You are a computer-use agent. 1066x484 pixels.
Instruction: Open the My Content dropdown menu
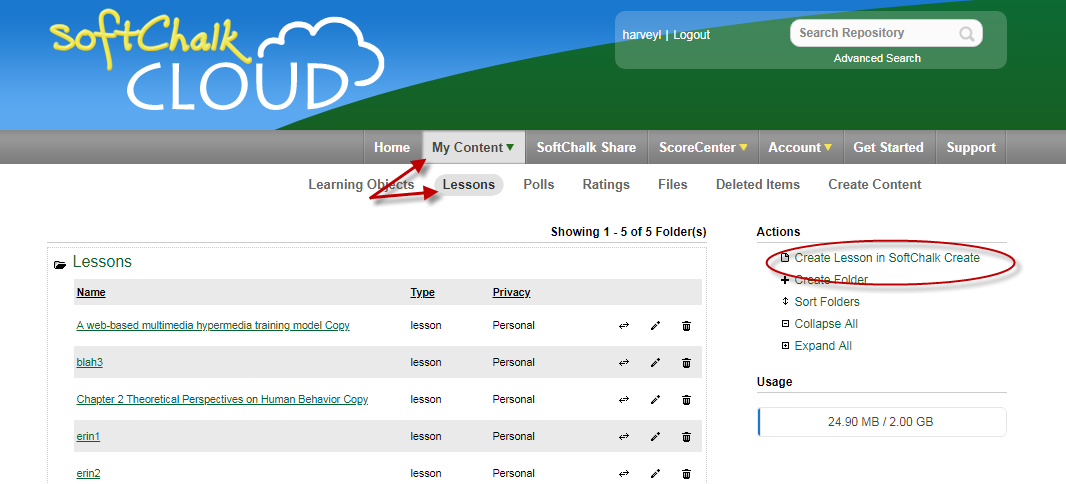(473, 148)
